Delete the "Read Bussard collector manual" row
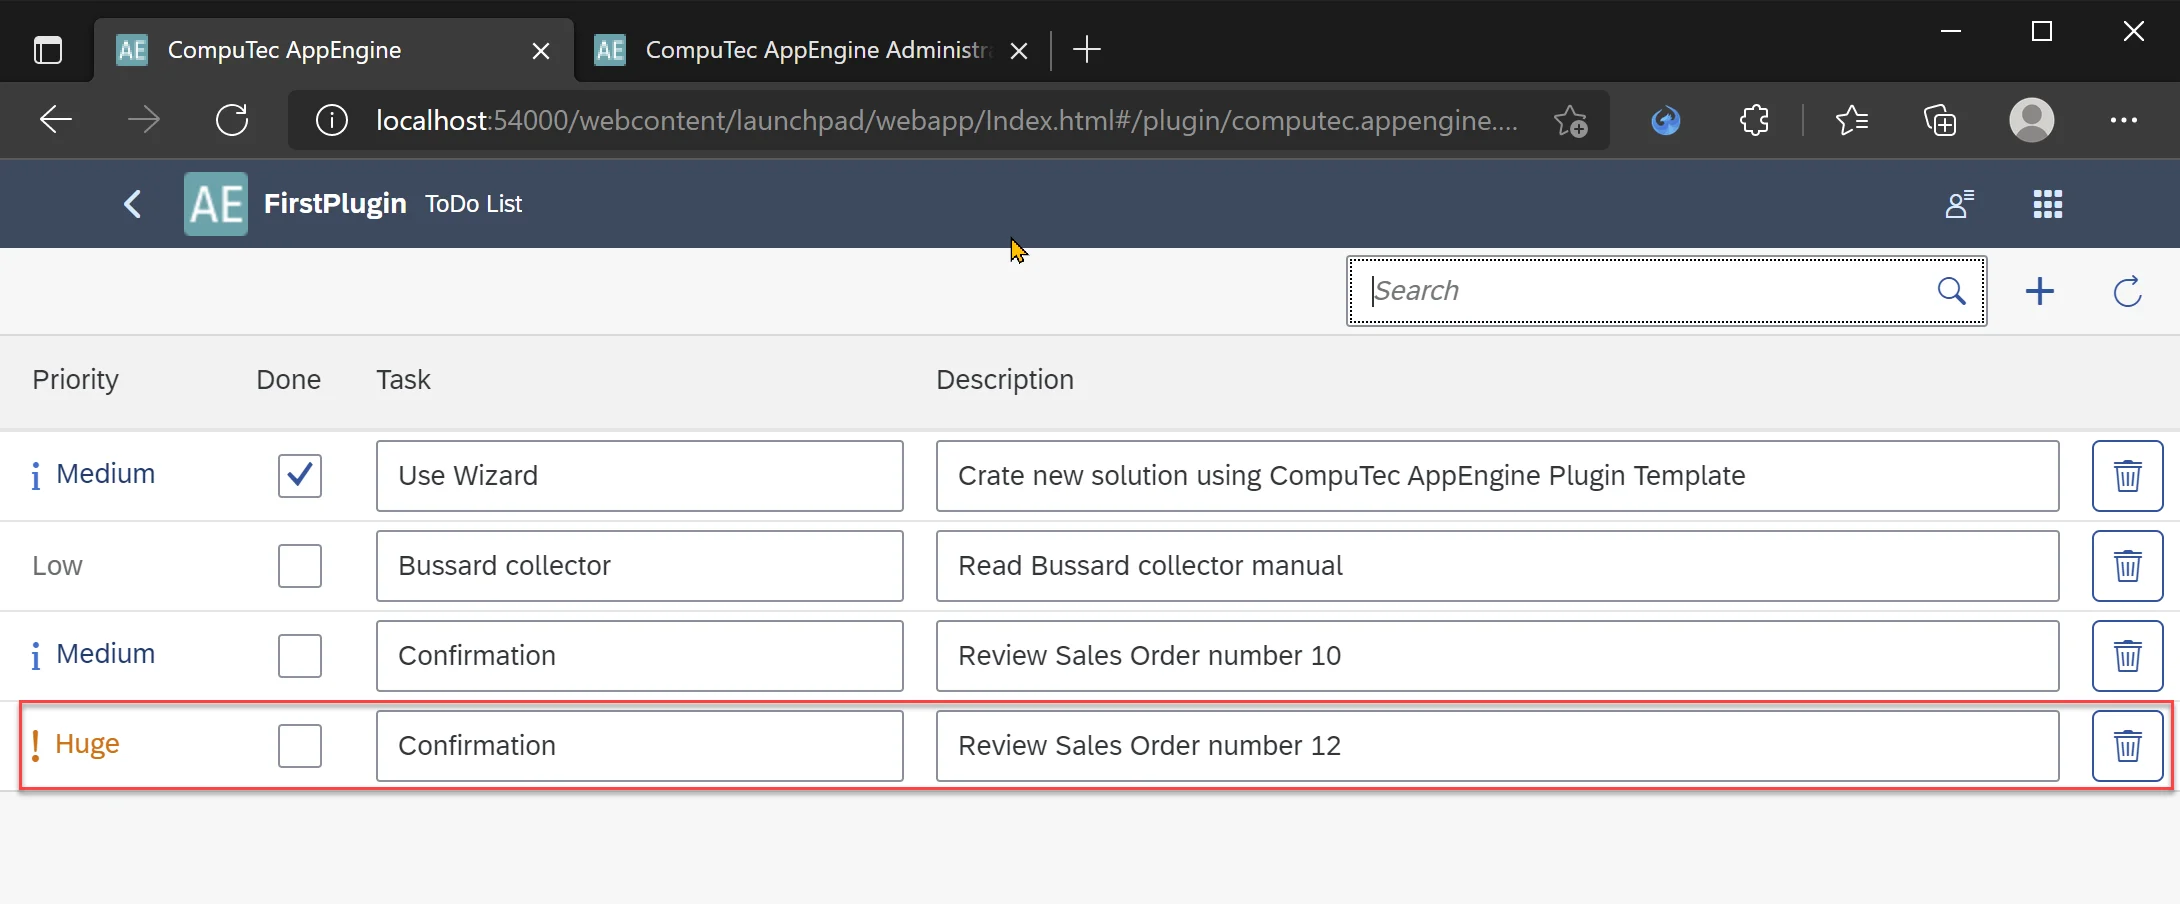 [2127, 565]
